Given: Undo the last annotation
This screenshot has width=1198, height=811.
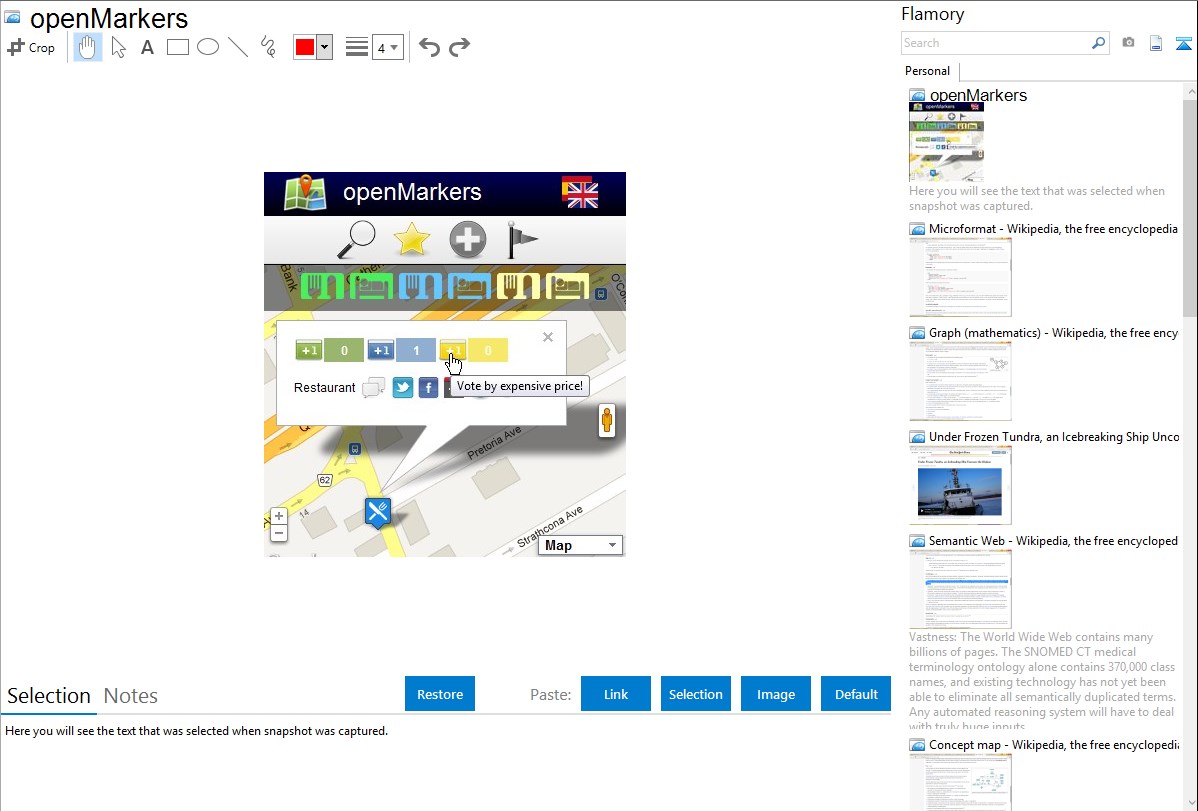Looking at the screenshot, I should coord(429,47).
